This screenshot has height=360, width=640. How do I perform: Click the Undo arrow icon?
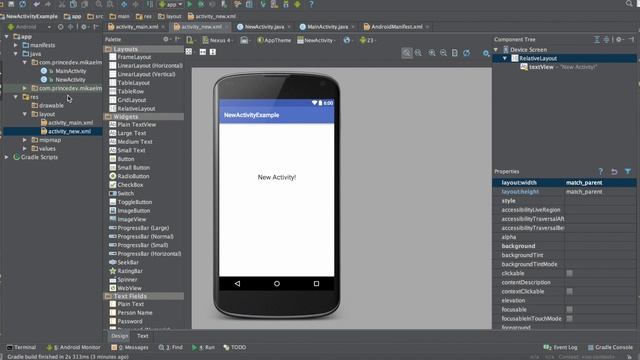pyautogui.click(x=37, y=4)
